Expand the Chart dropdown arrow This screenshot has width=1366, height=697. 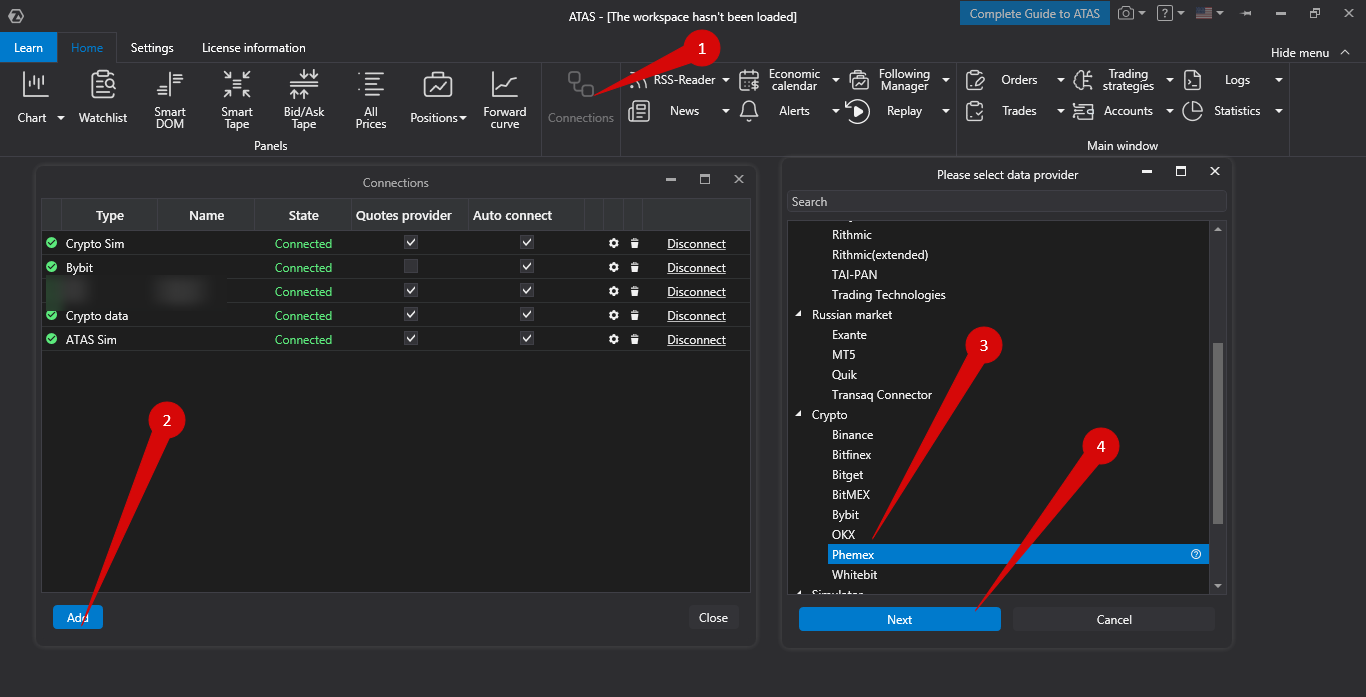click(x=60, y=118)
